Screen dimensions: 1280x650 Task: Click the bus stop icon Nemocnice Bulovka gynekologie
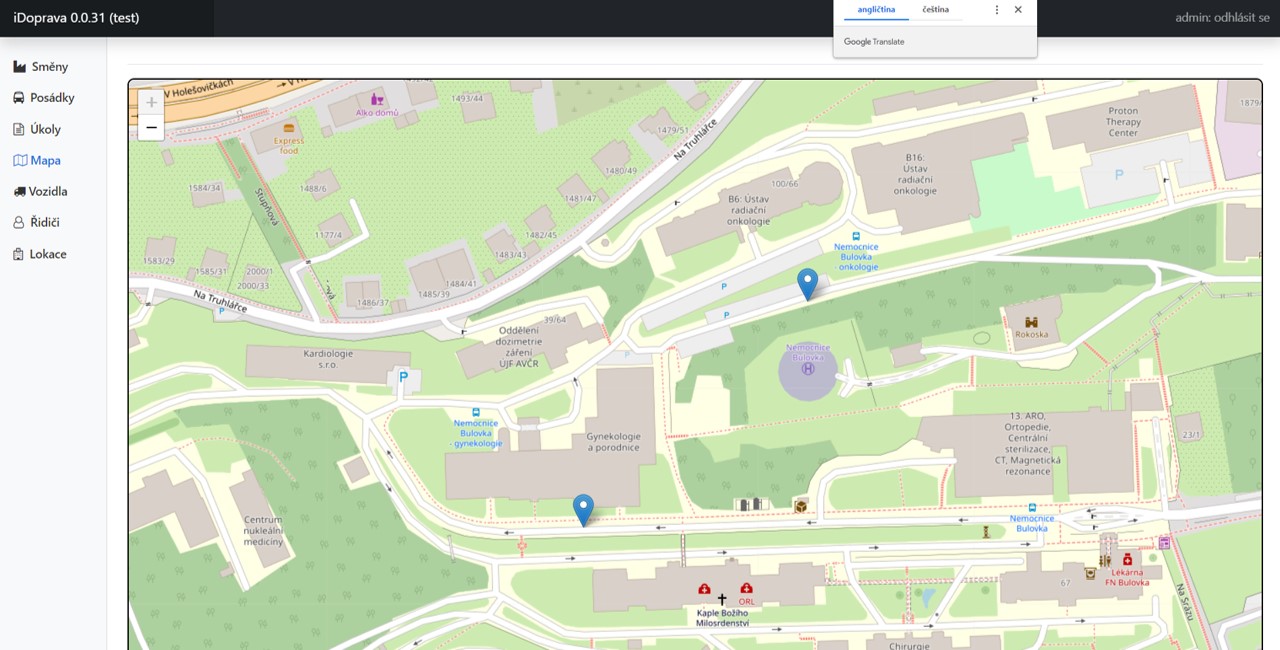[x=475, y=412]
